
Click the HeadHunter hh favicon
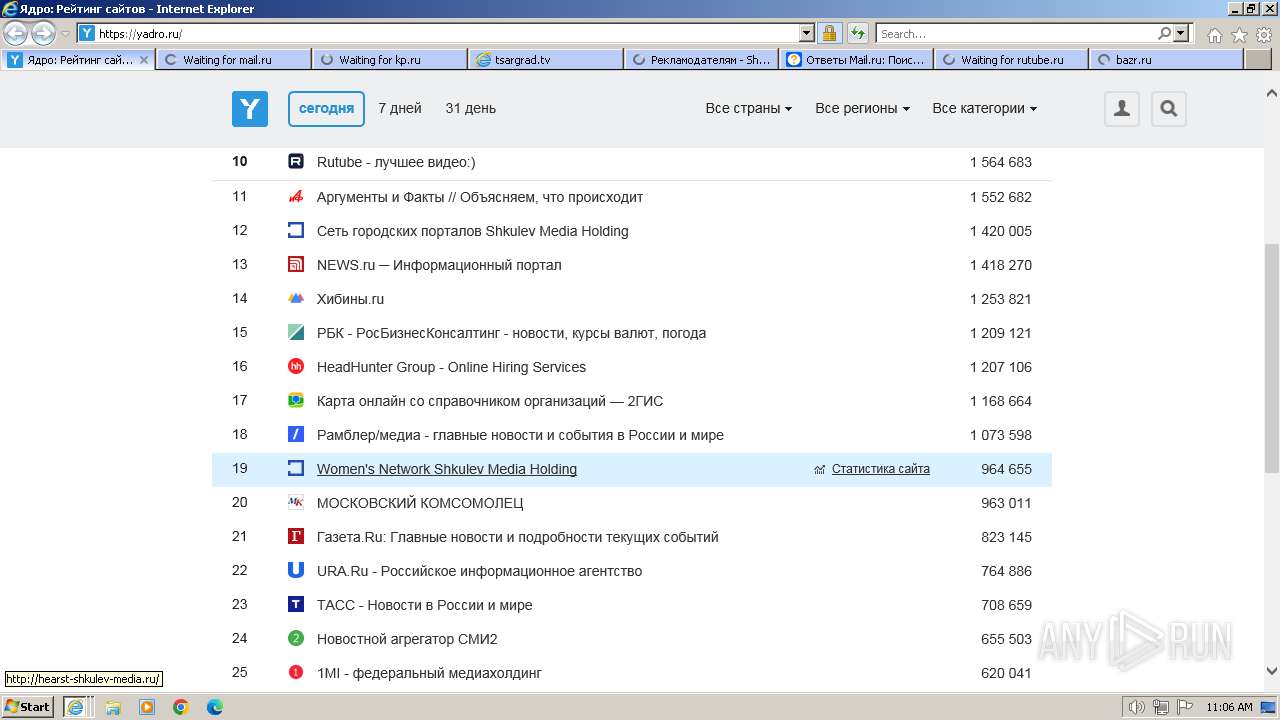click(x=295, y=367)
